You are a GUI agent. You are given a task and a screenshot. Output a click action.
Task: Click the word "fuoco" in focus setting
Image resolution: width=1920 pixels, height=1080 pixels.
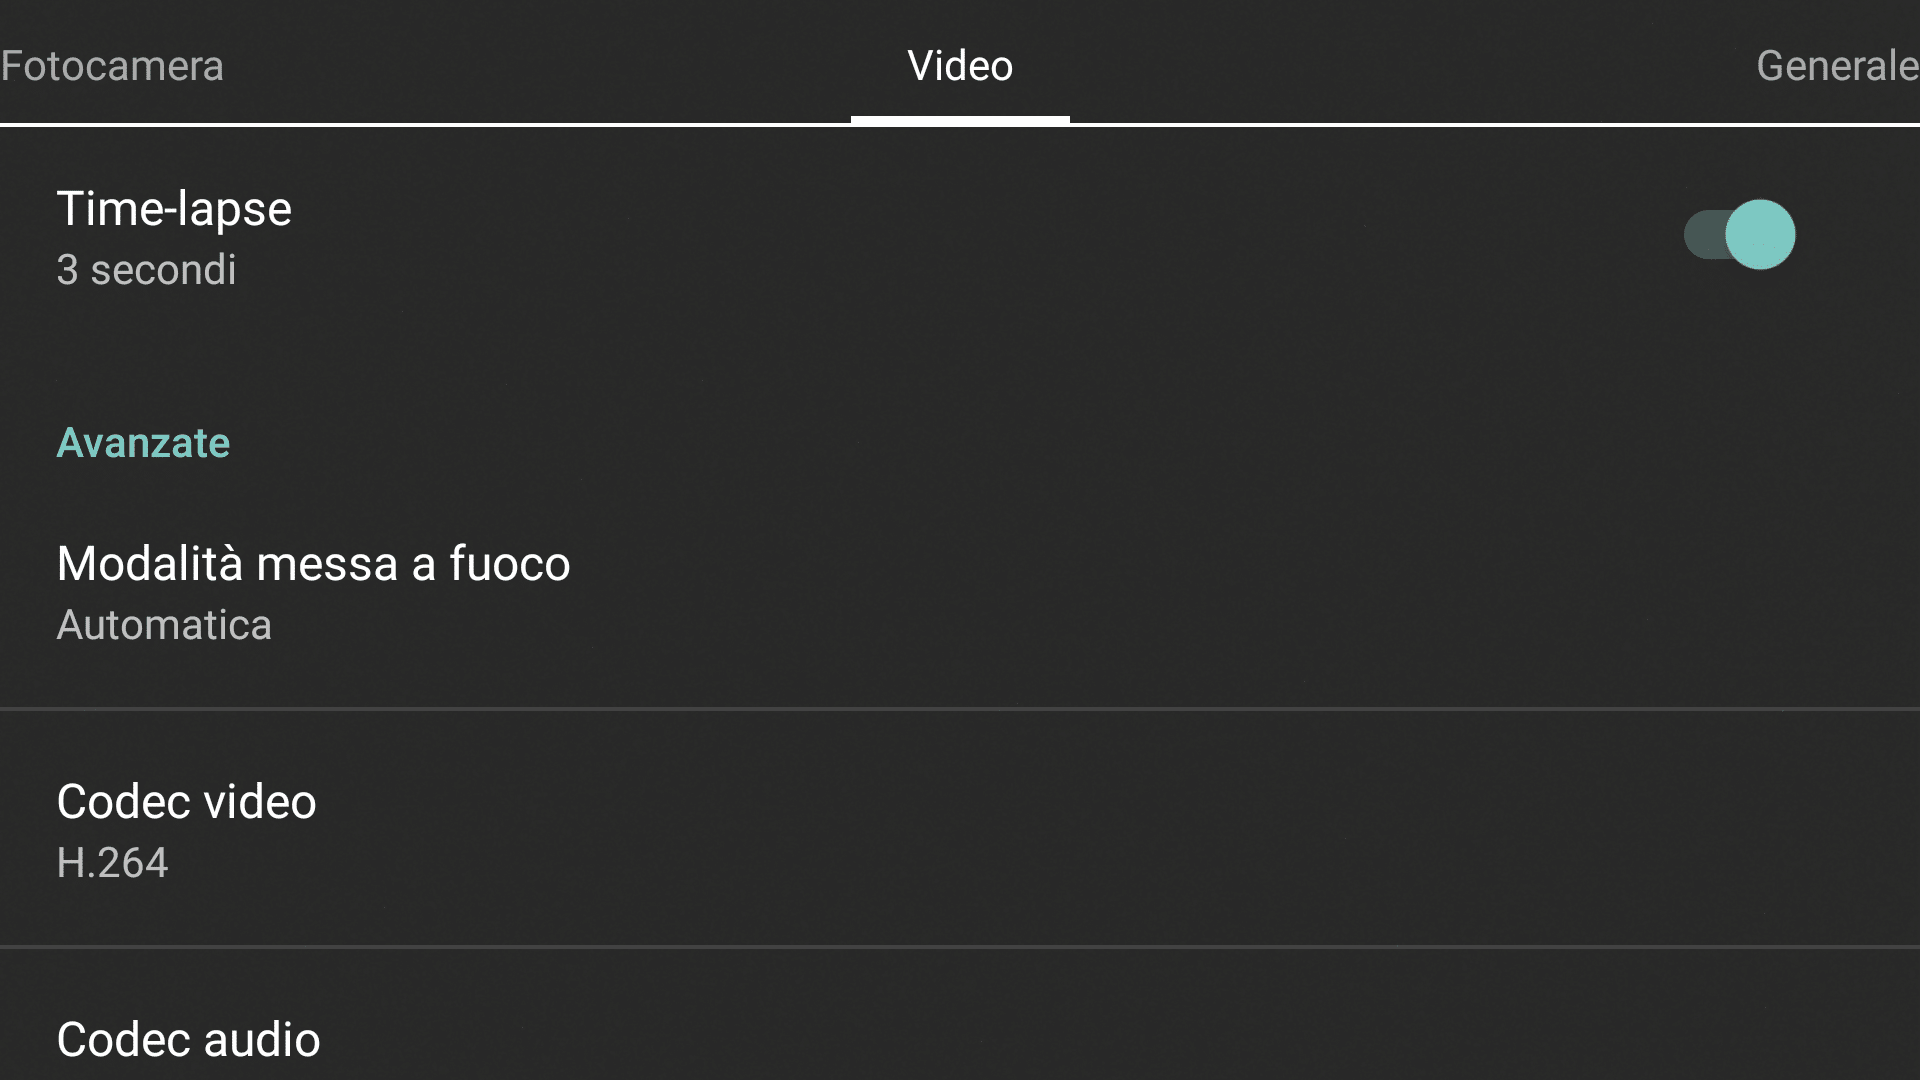point(509,564)
